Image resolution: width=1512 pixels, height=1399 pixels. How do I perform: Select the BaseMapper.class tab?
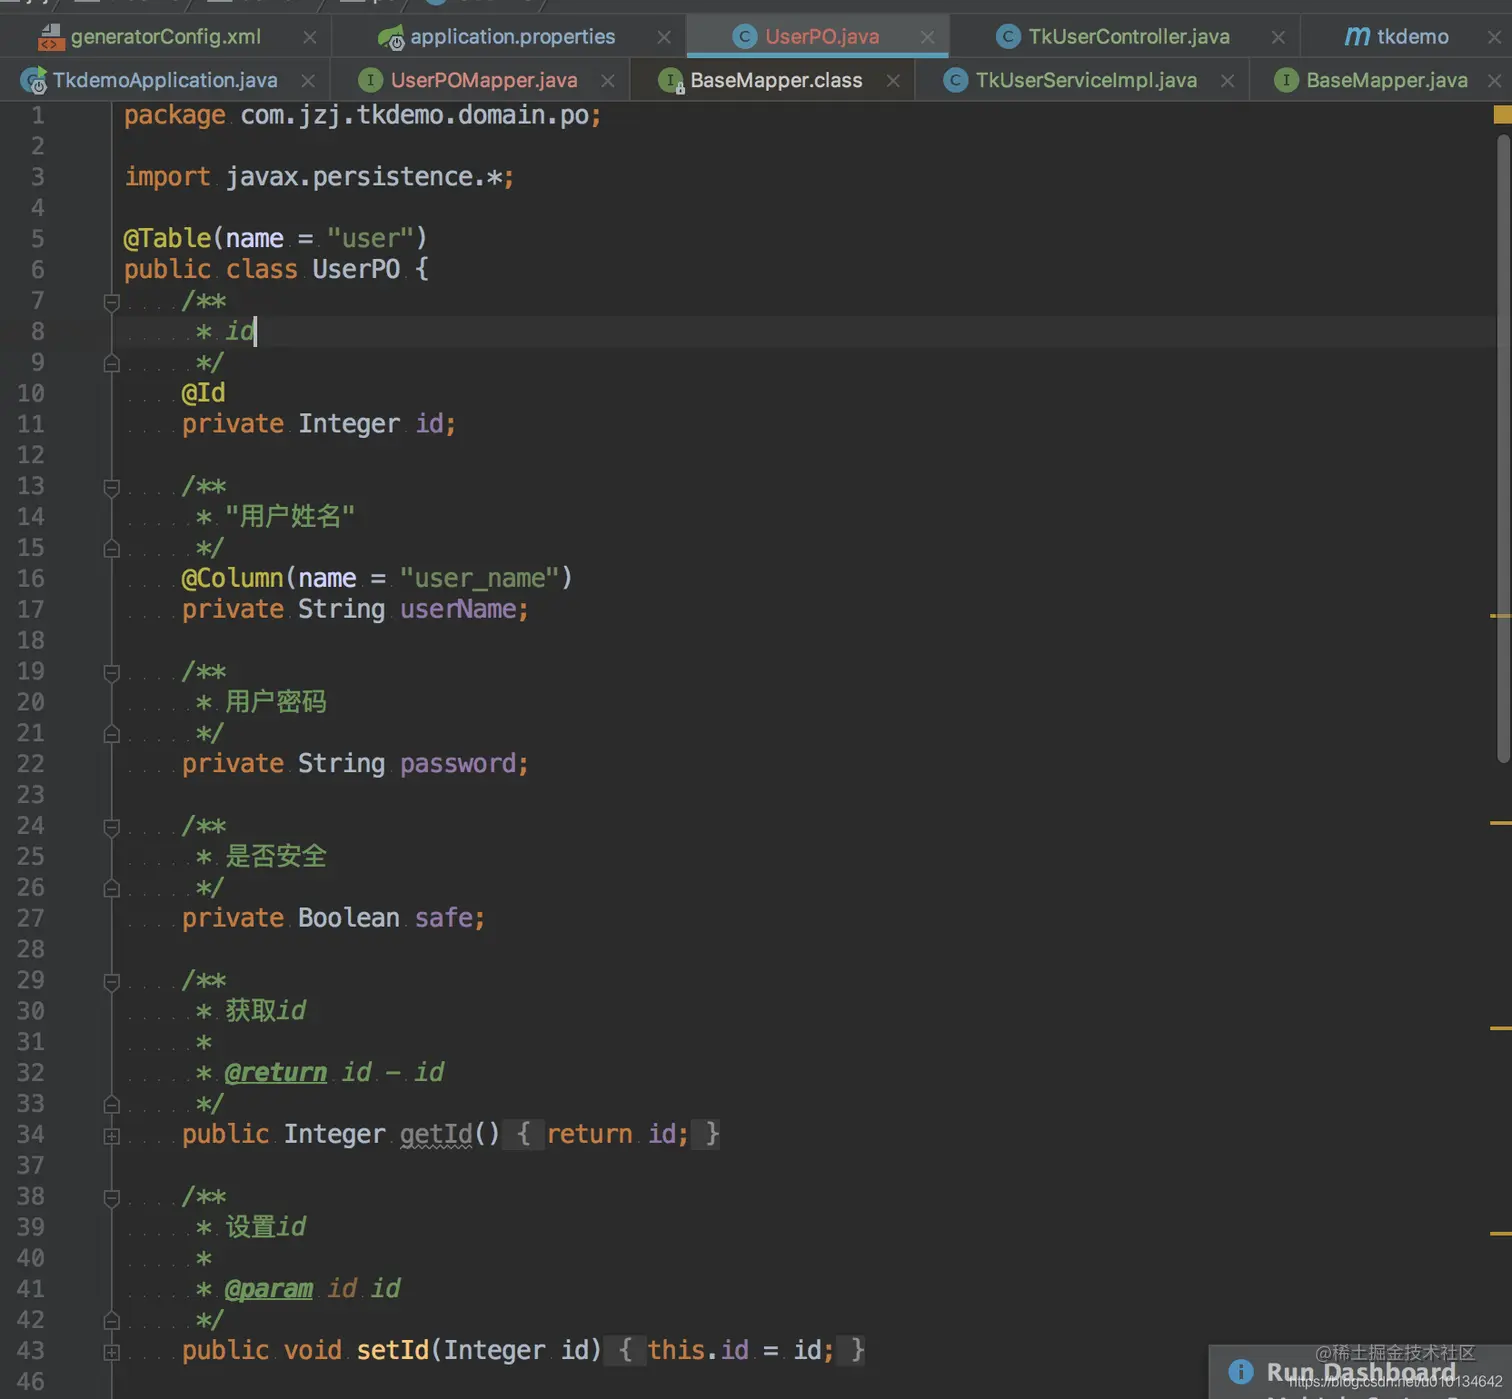pos(776,80)
